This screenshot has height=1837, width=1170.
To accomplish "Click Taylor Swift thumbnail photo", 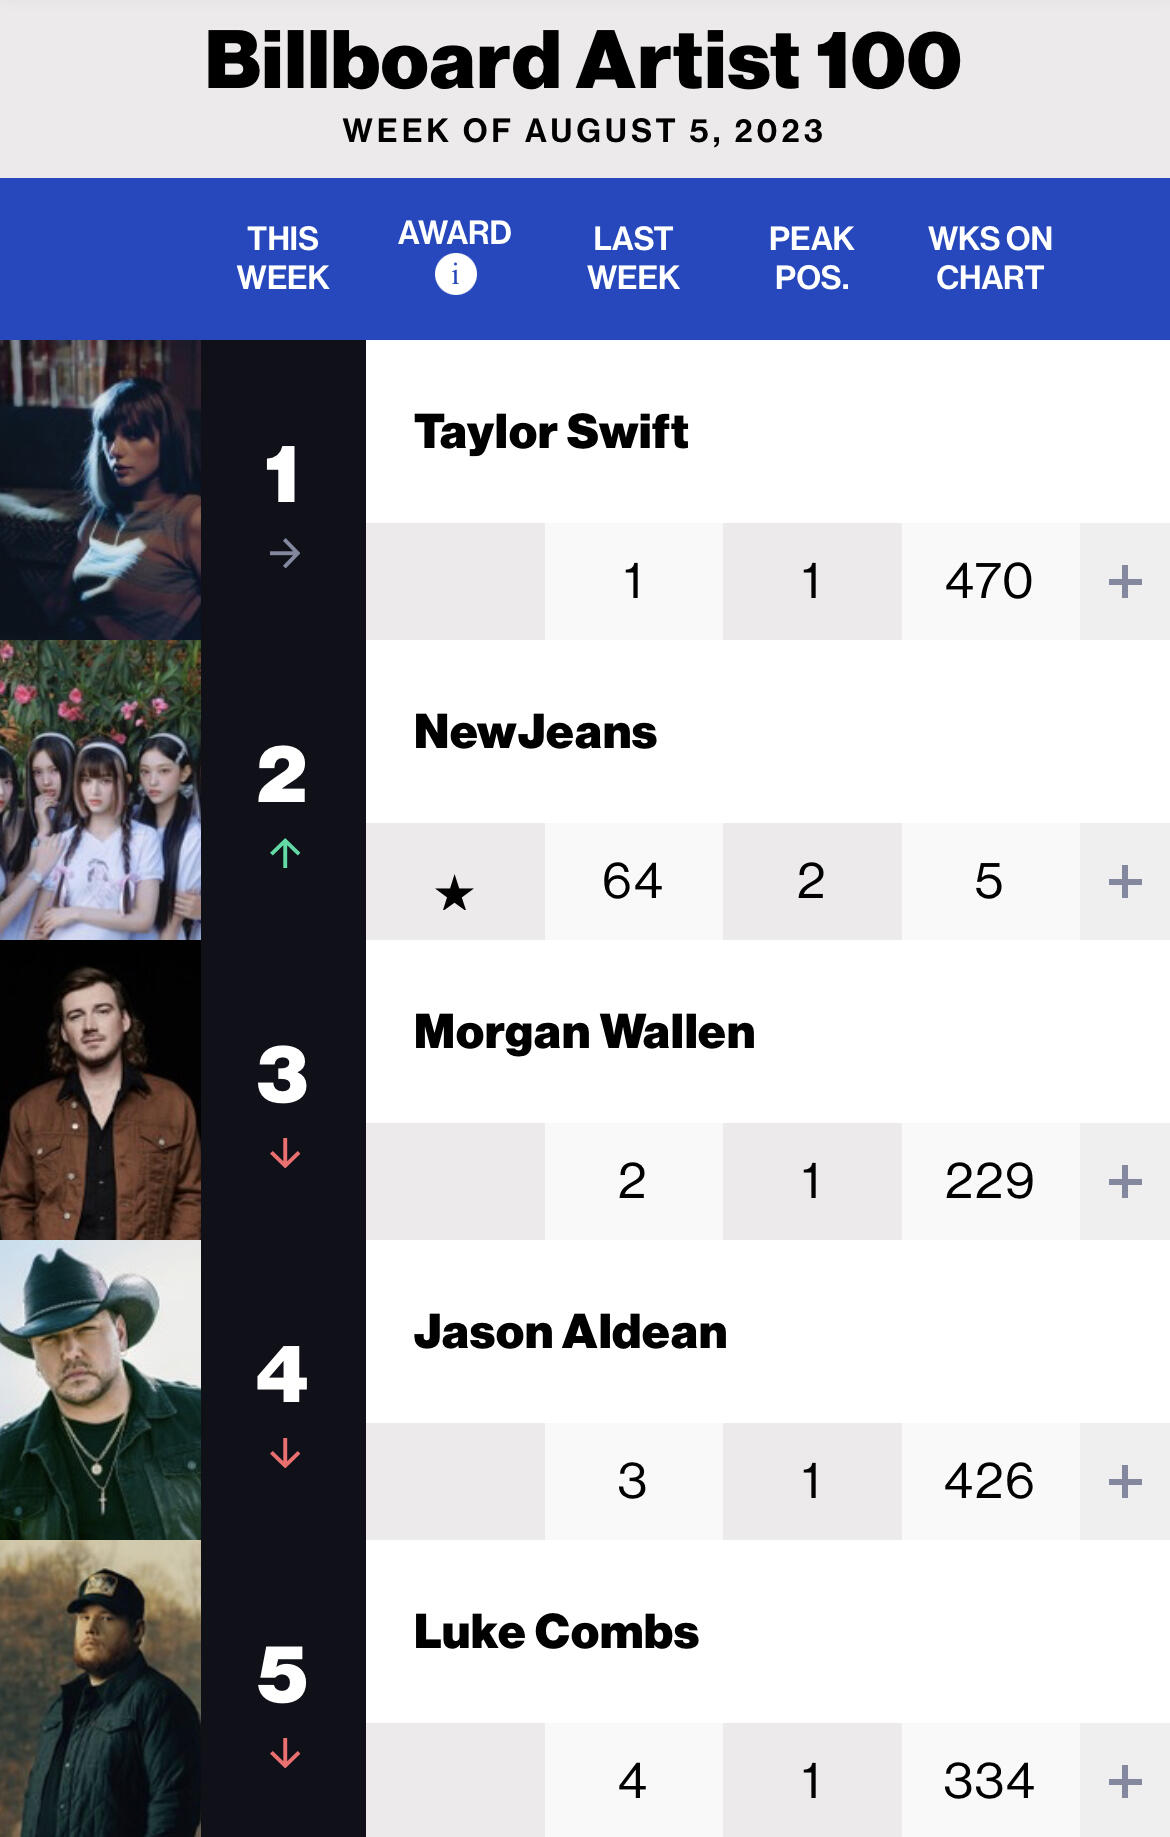I will pyautogui.click(x=100, y=490).
